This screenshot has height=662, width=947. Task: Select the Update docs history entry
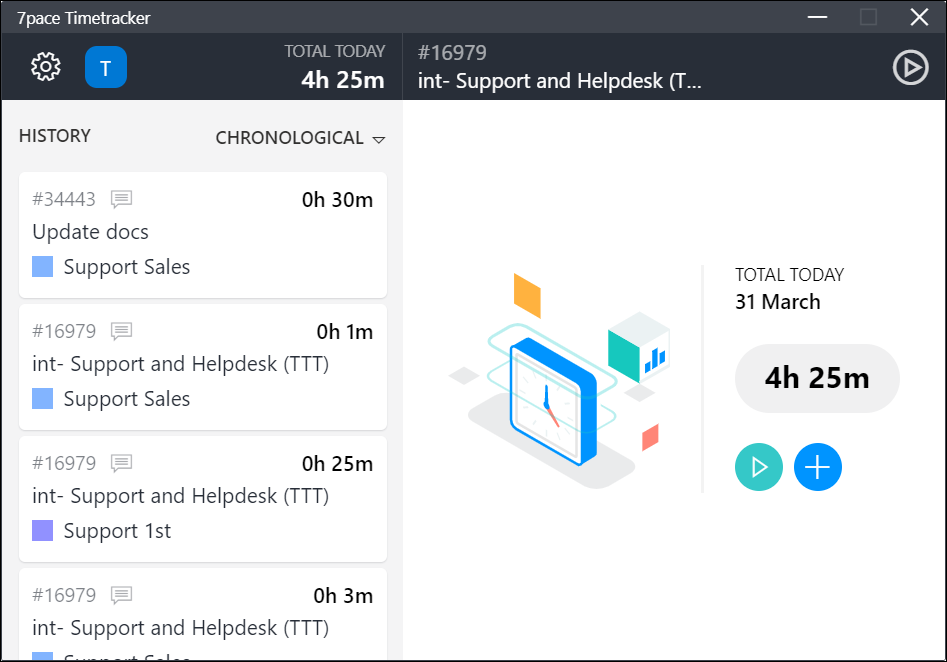point(203,235)
